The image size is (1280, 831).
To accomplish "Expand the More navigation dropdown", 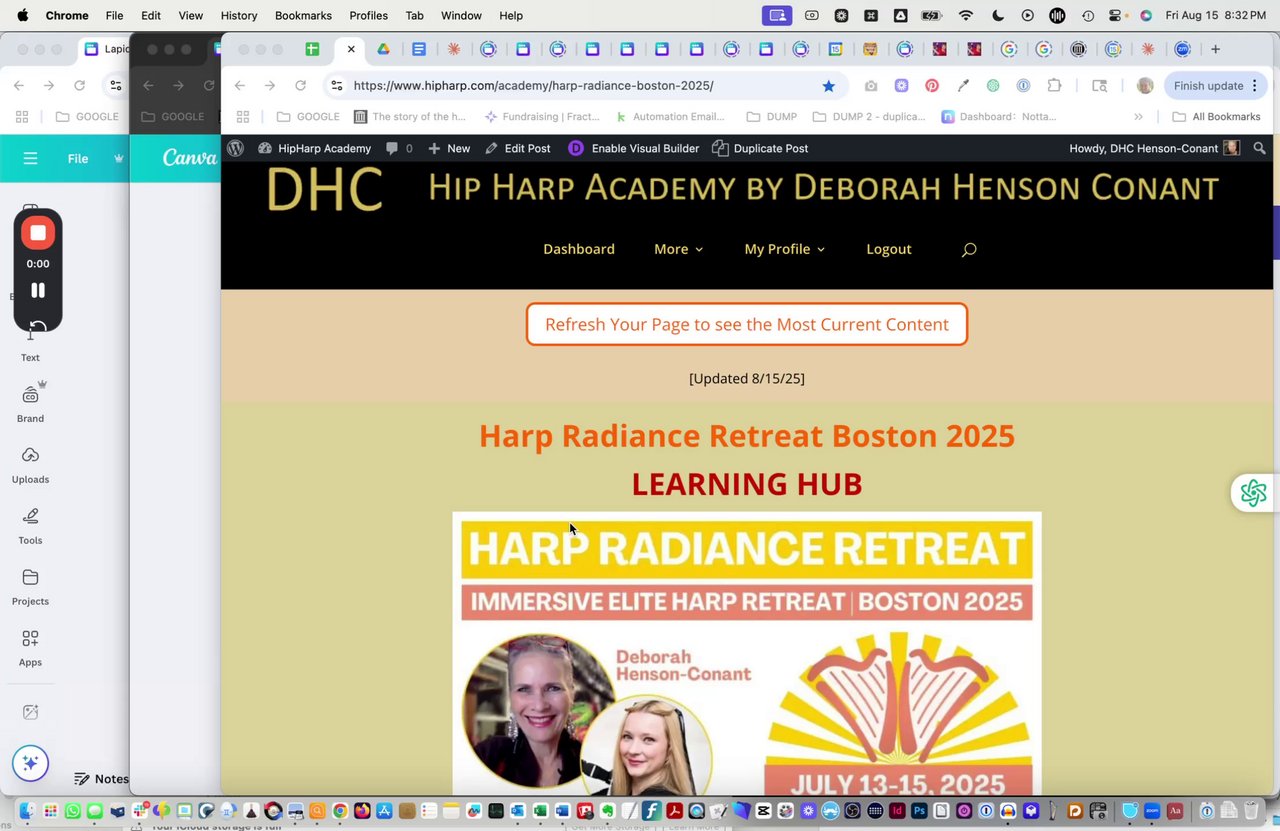I will (x=678, y=249).
